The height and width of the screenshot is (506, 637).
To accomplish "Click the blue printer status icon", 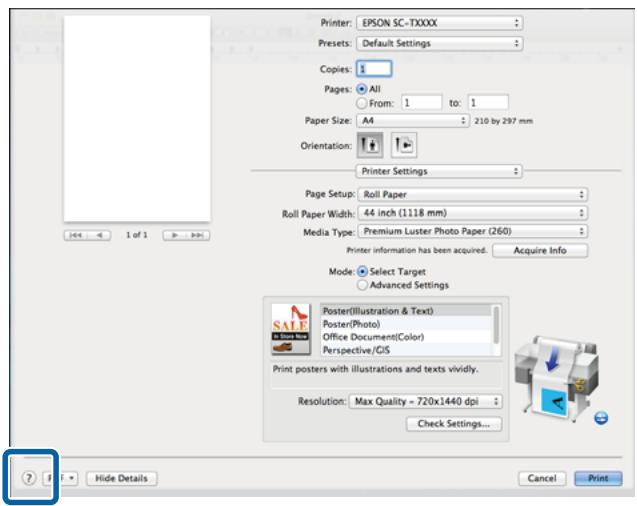I will 601,417.
